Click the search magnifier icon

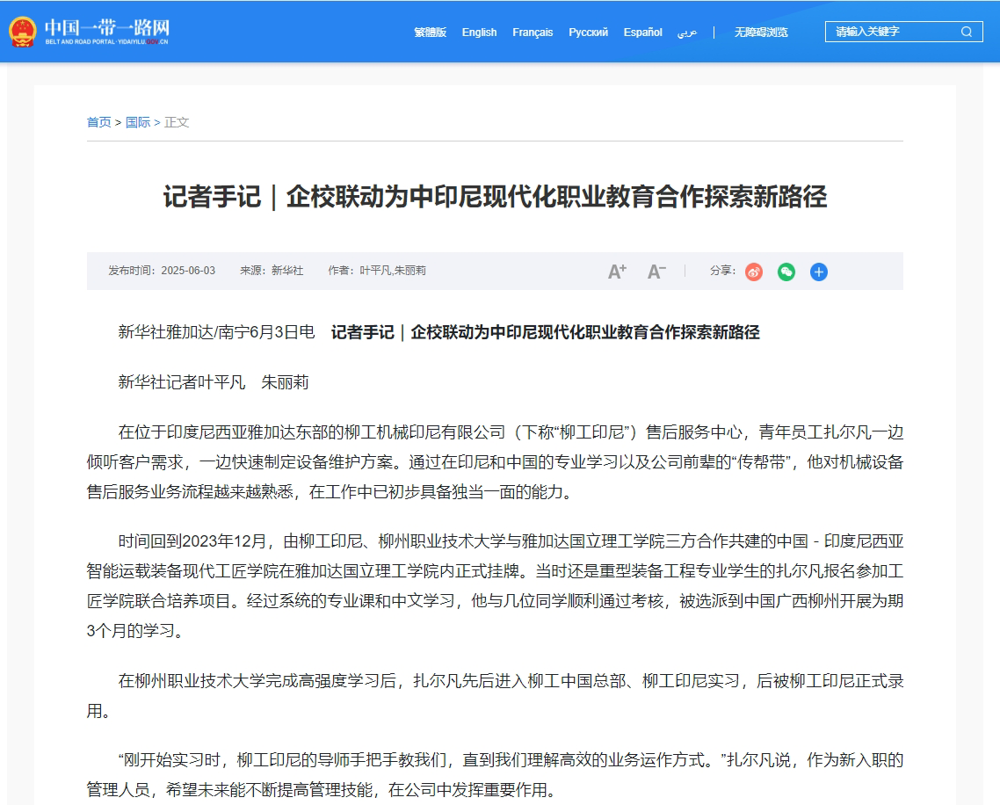(966, 31)
